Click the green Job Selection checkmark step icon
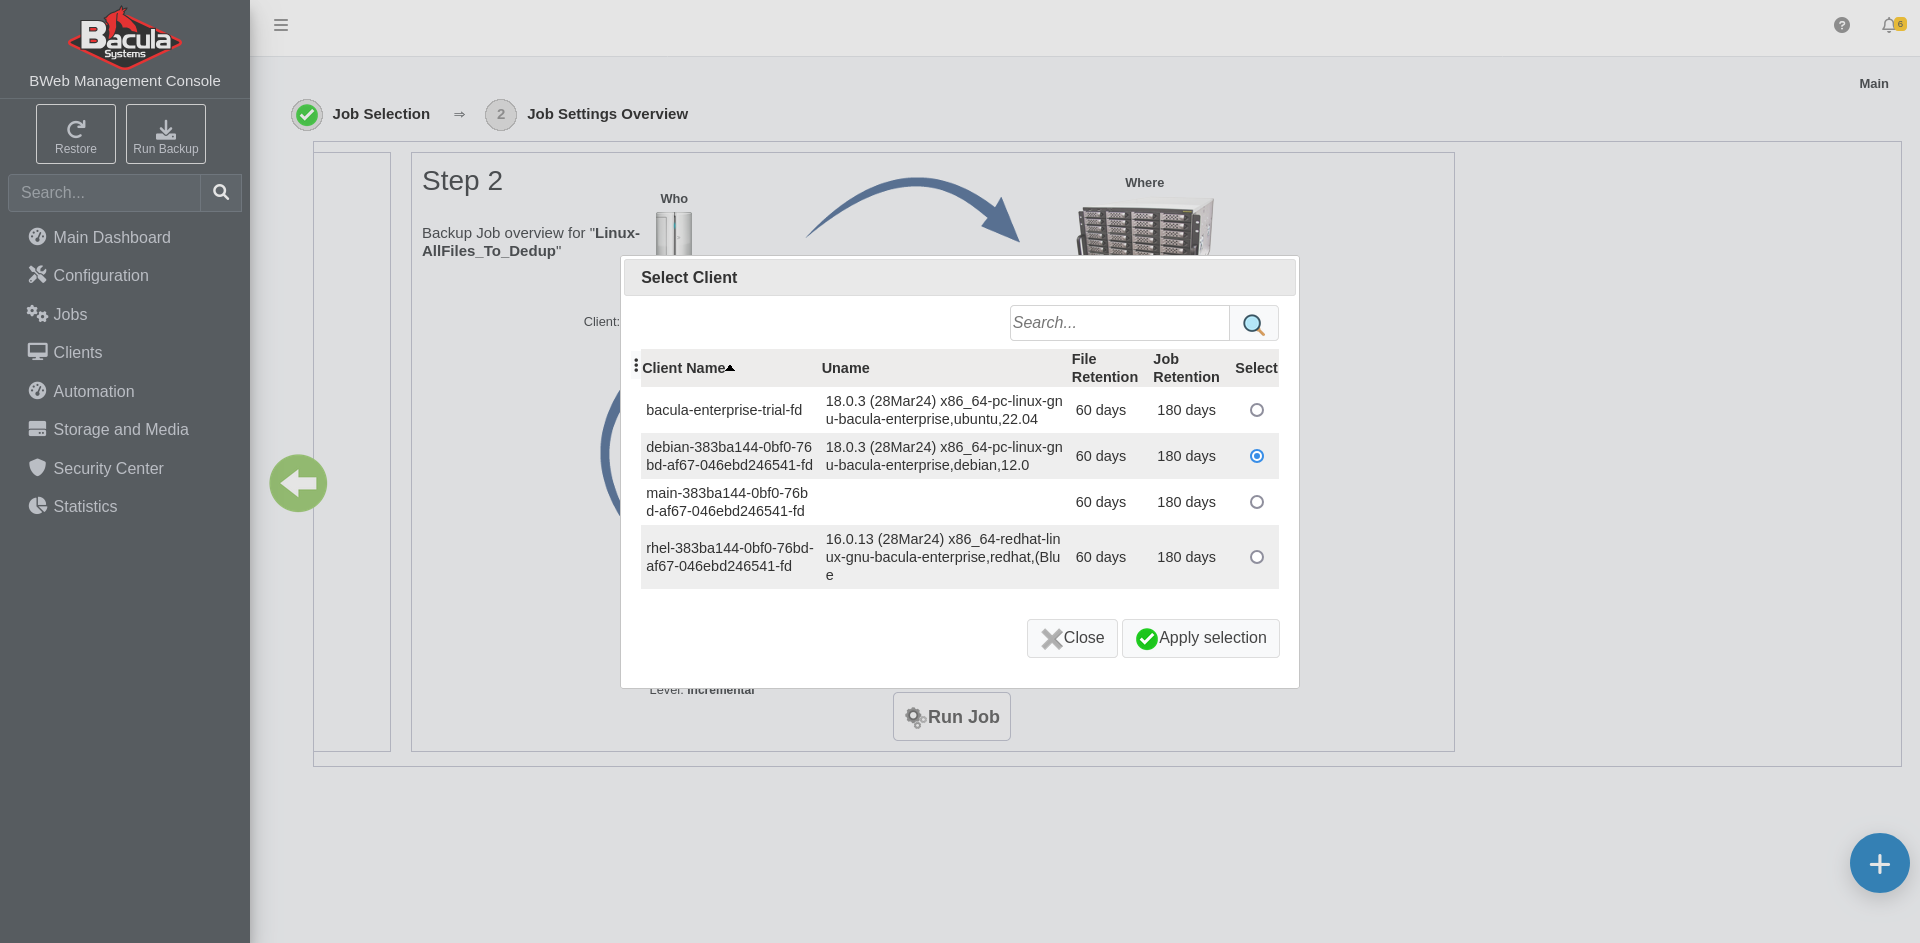 point(307,115)
